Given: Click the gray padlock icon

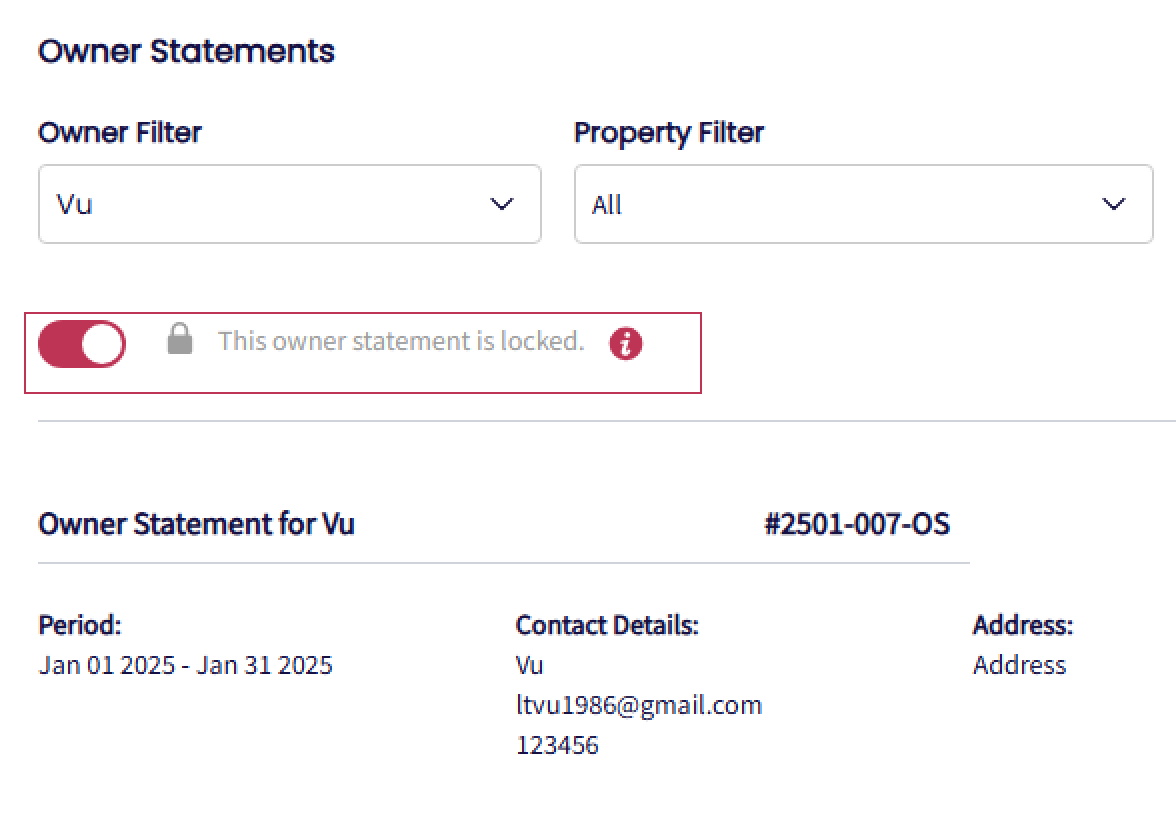Looking at the screenshot, I should point(180,338).
